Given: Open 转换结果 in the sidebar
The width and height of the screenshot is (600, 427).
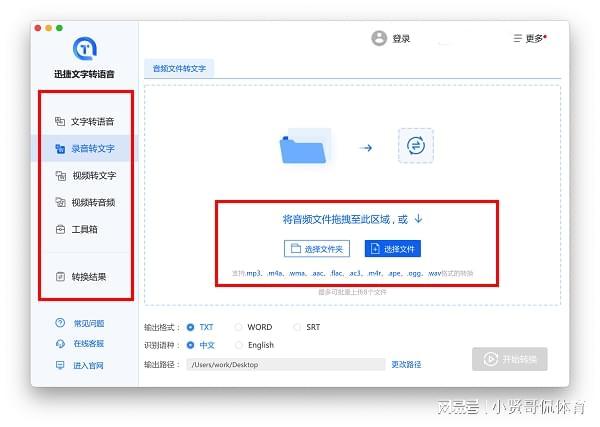Looking at the screenshot, I should pyautogui.click(x=85, y=277).
